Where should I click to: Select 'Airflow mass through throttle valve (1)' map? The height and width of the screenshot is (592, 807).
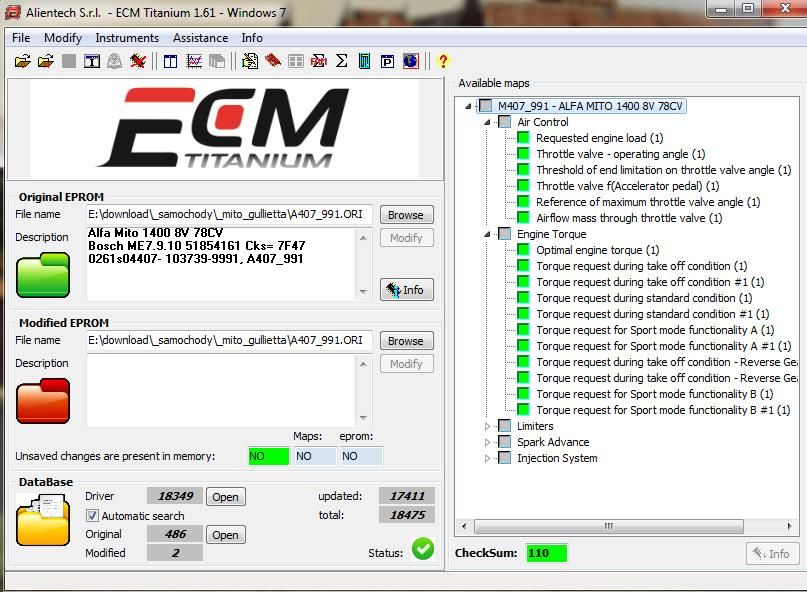(x=629, y=218)
